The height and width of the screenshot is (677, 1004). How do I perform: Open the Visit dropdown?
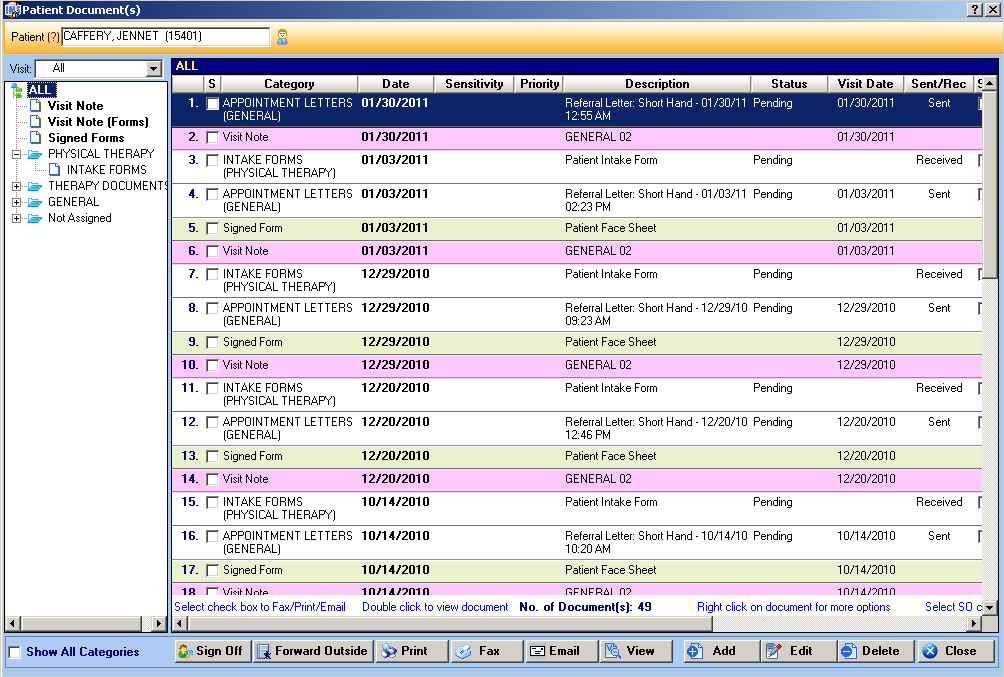coord(153,69)
